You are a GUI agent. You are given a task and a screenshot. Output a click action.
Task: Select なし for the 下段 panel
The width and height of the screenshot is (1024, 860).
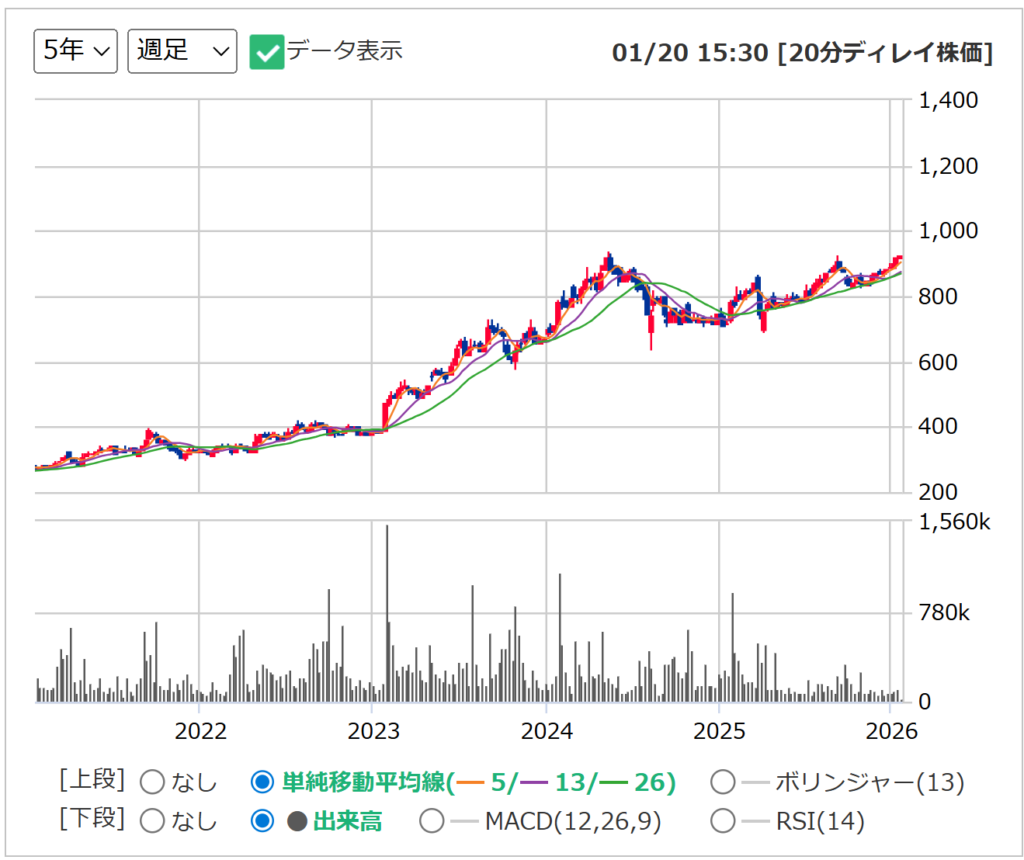[x=153, y=821]
